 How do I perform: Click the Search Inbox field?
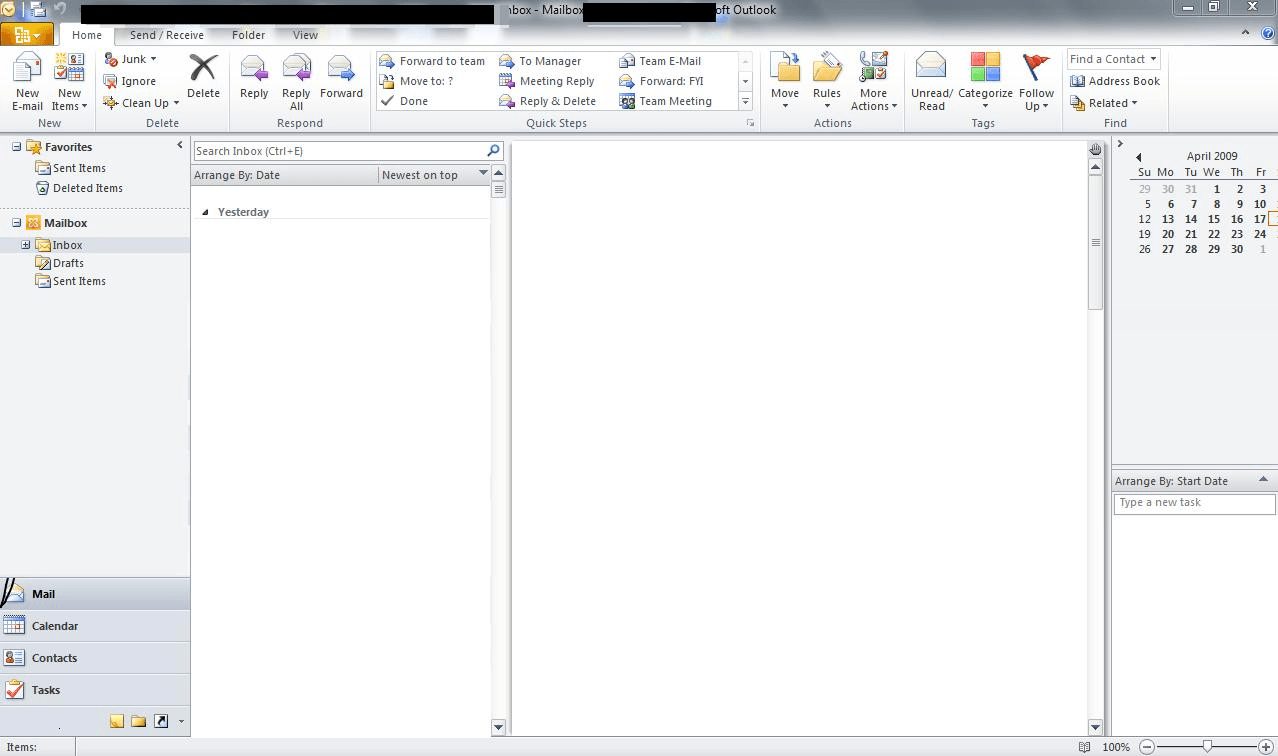[x=338, y=151]
